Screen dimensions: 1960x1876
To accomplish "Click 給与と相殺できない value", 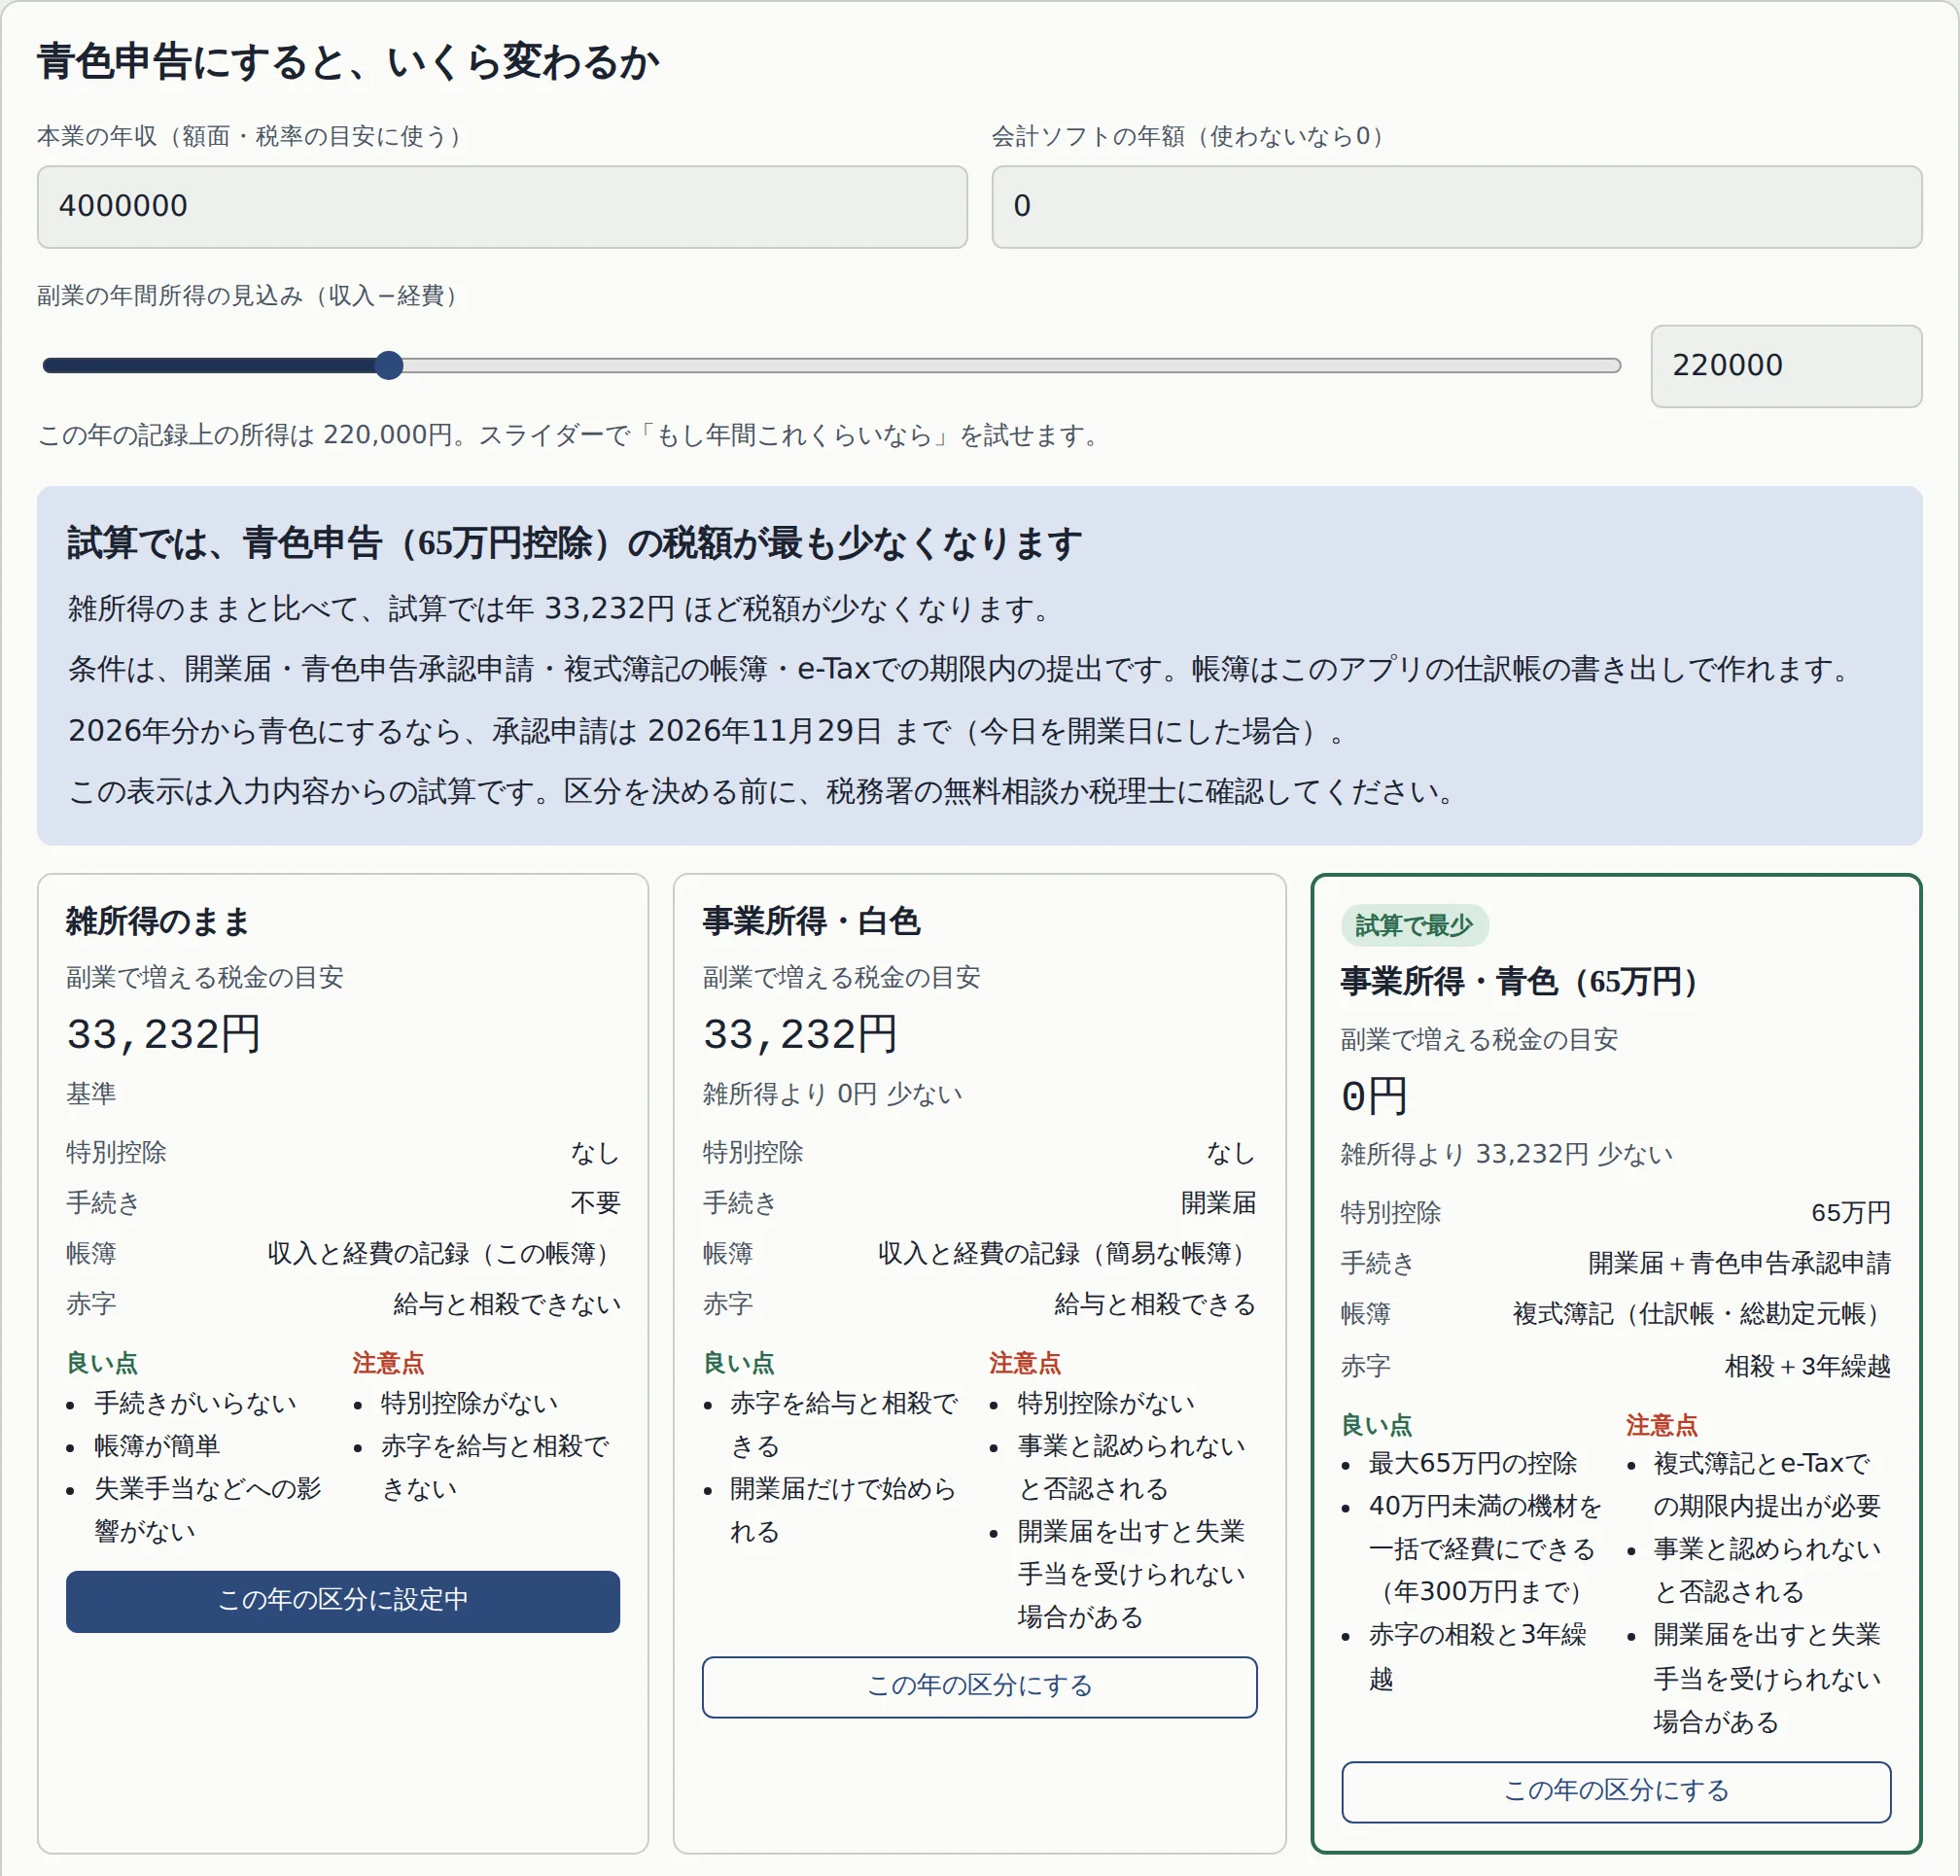I will 507,1304.
